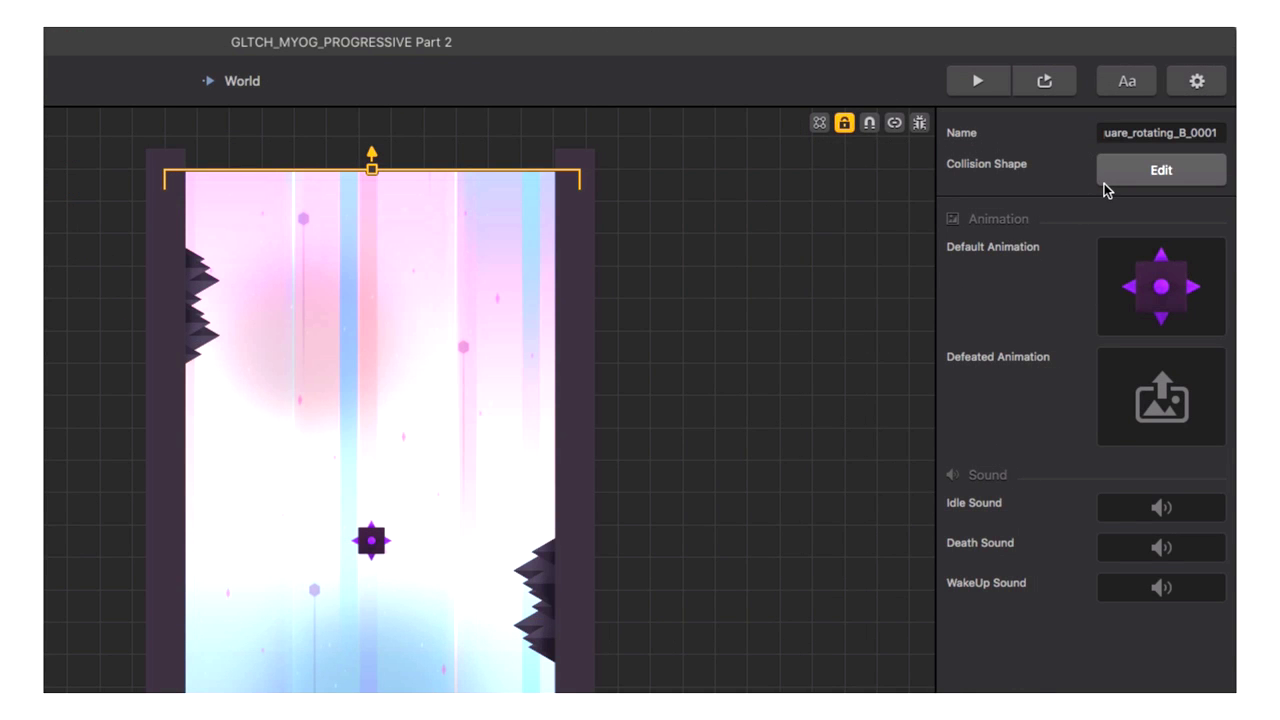Select the Default Animation thumbnail
Viewport: 1280px width, 720px height.
[x=1161, y=287]
